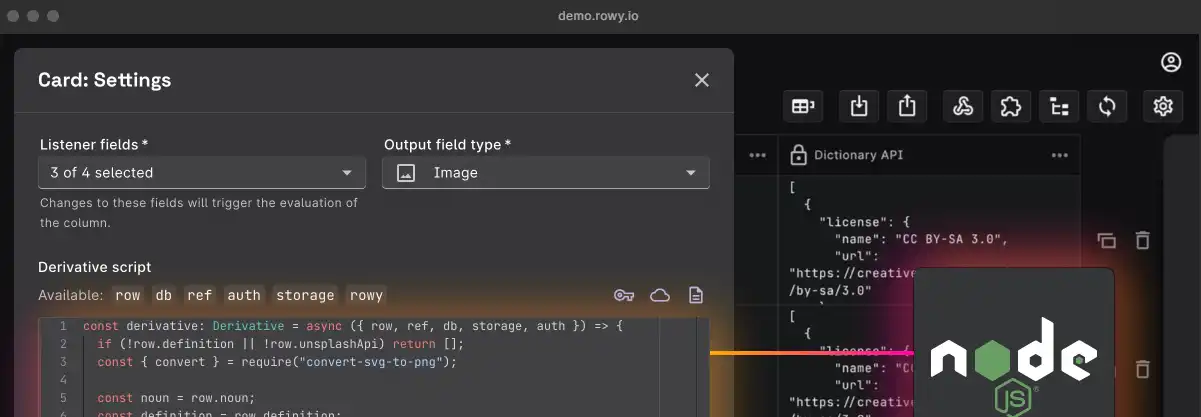The width and height of the screenshot is (1201, 417).
Task: Click the circular sync arrows toolbar icon
Action: pyautogui.click(x=1107, y=105)
